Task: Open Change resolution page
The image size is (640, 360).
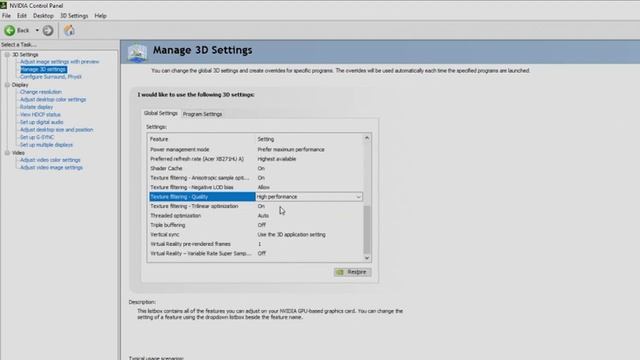Action: 41,92
